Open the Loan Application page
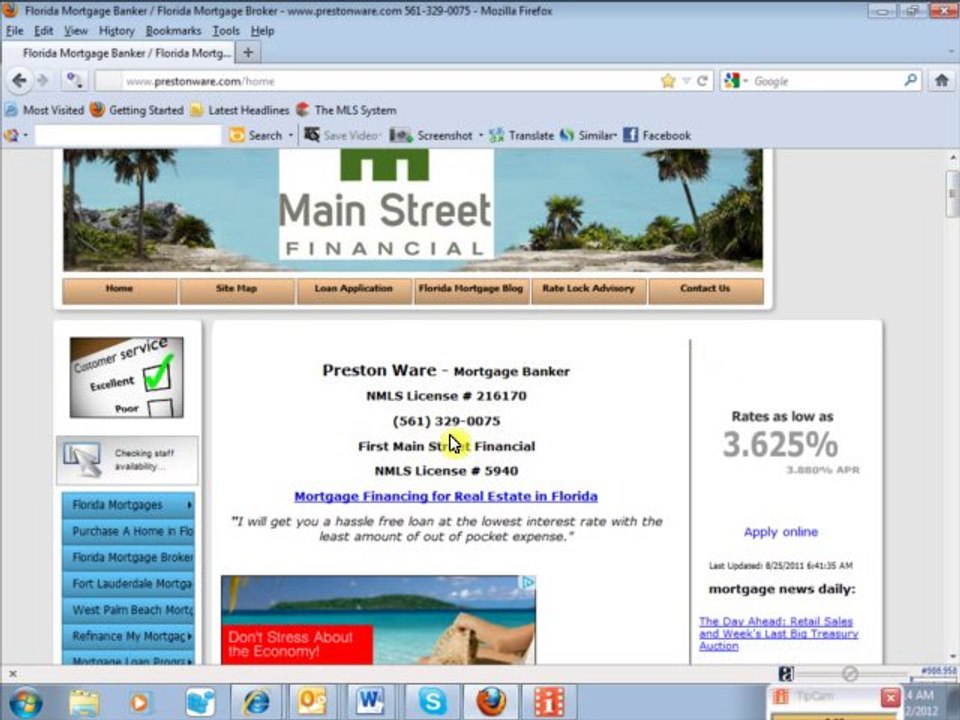 pyautogui.click(x=354, y=290)
